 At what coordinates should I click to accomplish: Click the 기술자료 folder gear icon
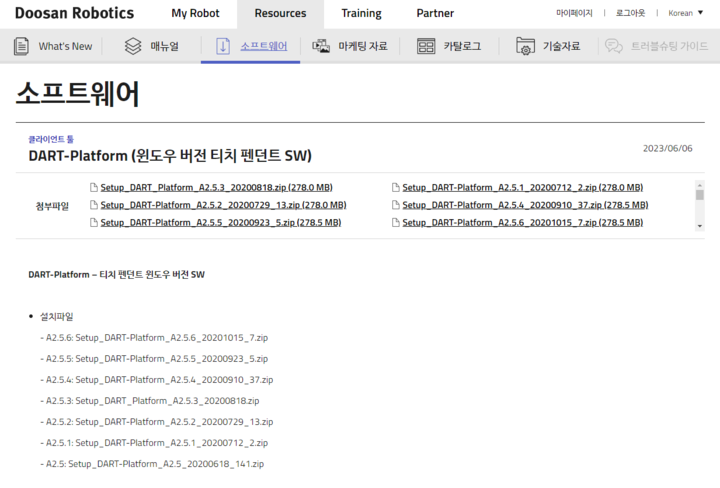525,46
